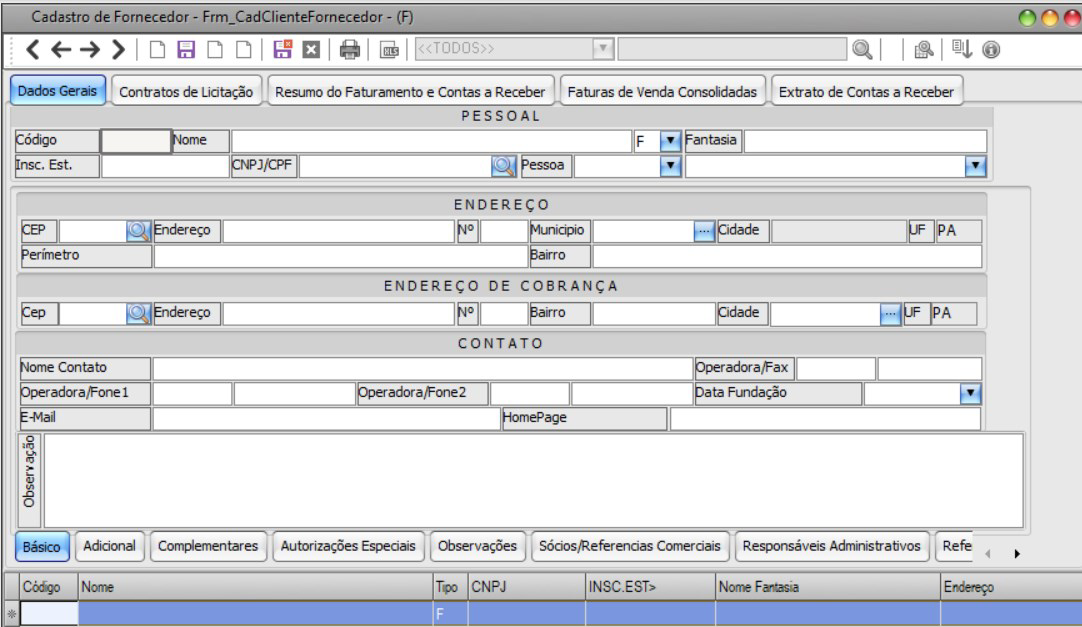
Task: Select the Básico bottom tab
Action: 41,546
